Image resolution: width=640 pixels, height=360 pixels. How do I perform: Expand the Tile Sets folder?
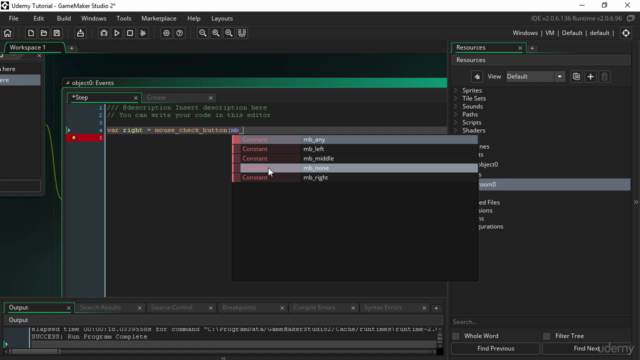tap(456, 98)
